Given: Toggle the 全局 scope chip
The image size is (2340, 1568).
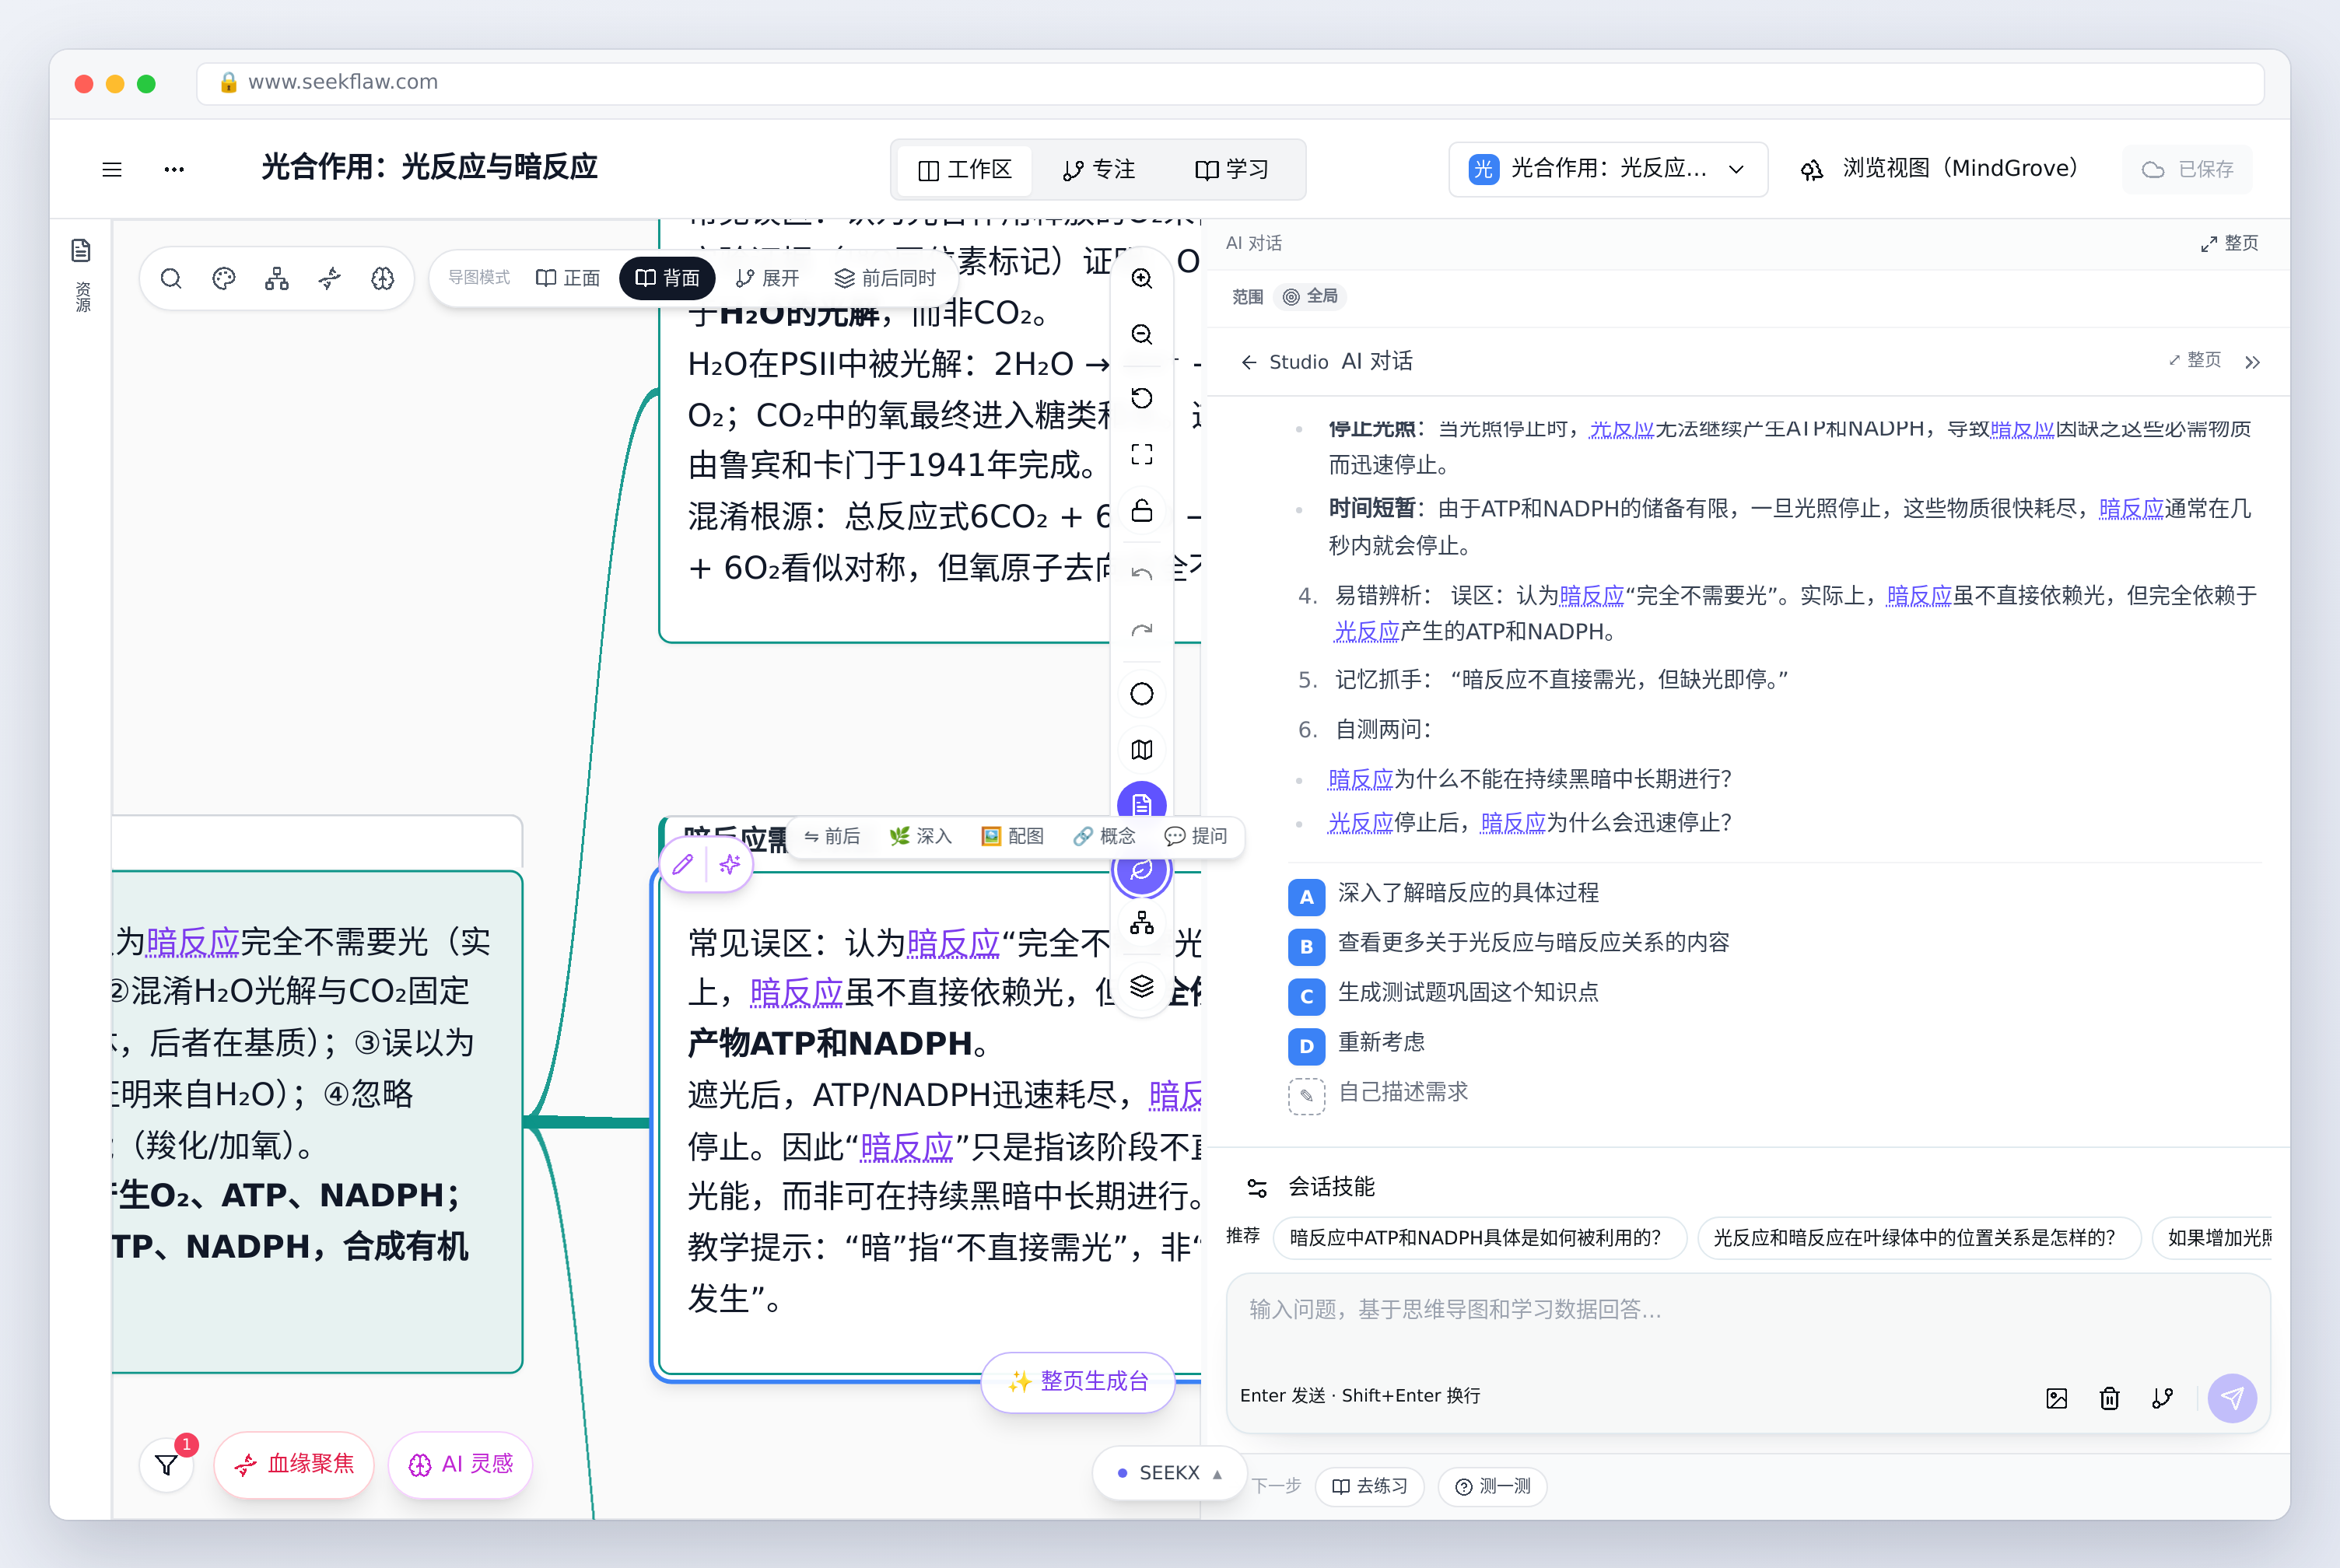Looking at the screenshot, I should [x=1311, y=296].
